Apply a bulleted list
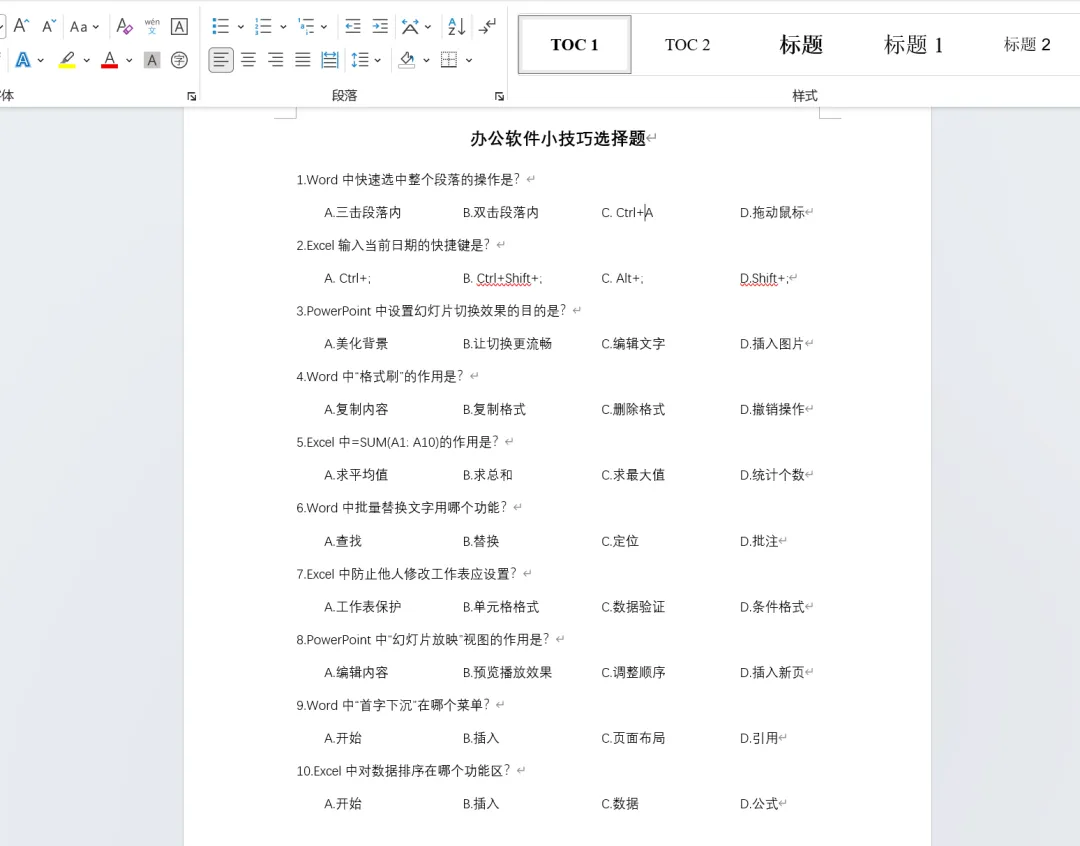The width and height of the screenshot is (1080, 846). coord(220,26)
